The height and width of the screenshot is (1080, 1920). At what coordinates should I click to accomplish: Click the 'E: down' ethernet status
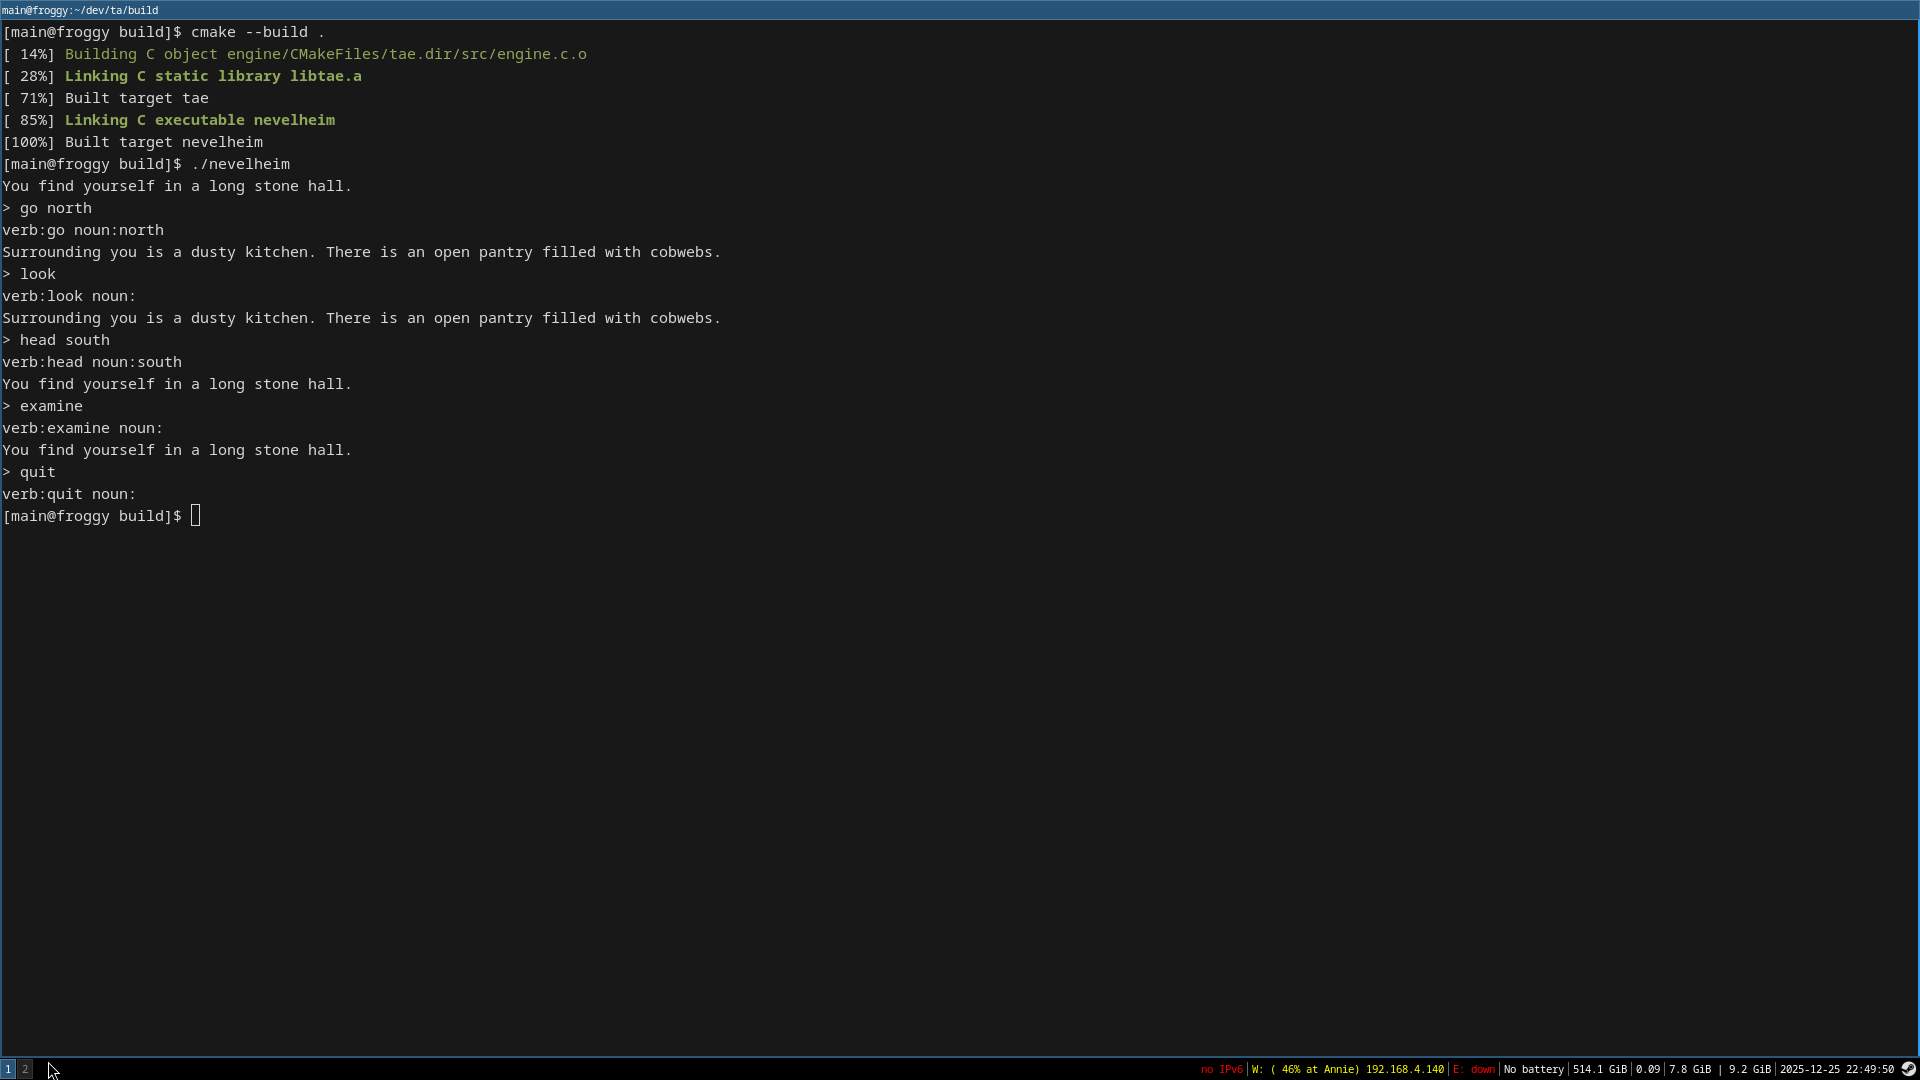pos(1474,1069)
